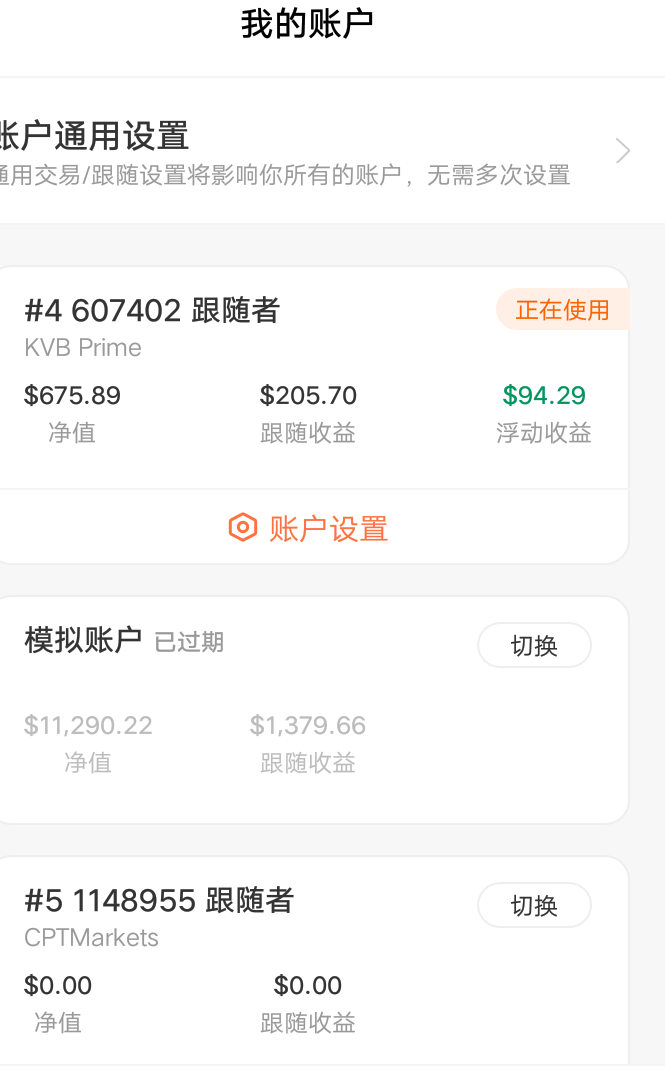Click the $675.89 net value amount
This screenshot has height=1076, width=665.
72,396
